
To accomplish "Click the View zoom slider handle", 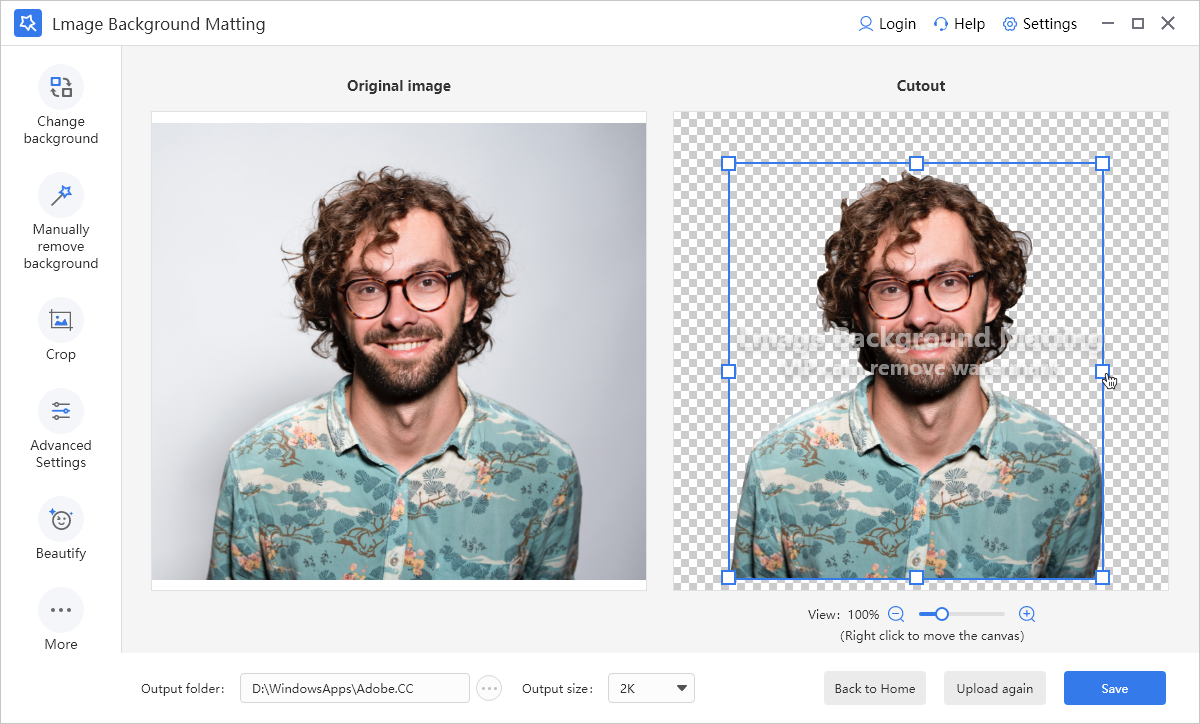I will click(x=941, y=614).
